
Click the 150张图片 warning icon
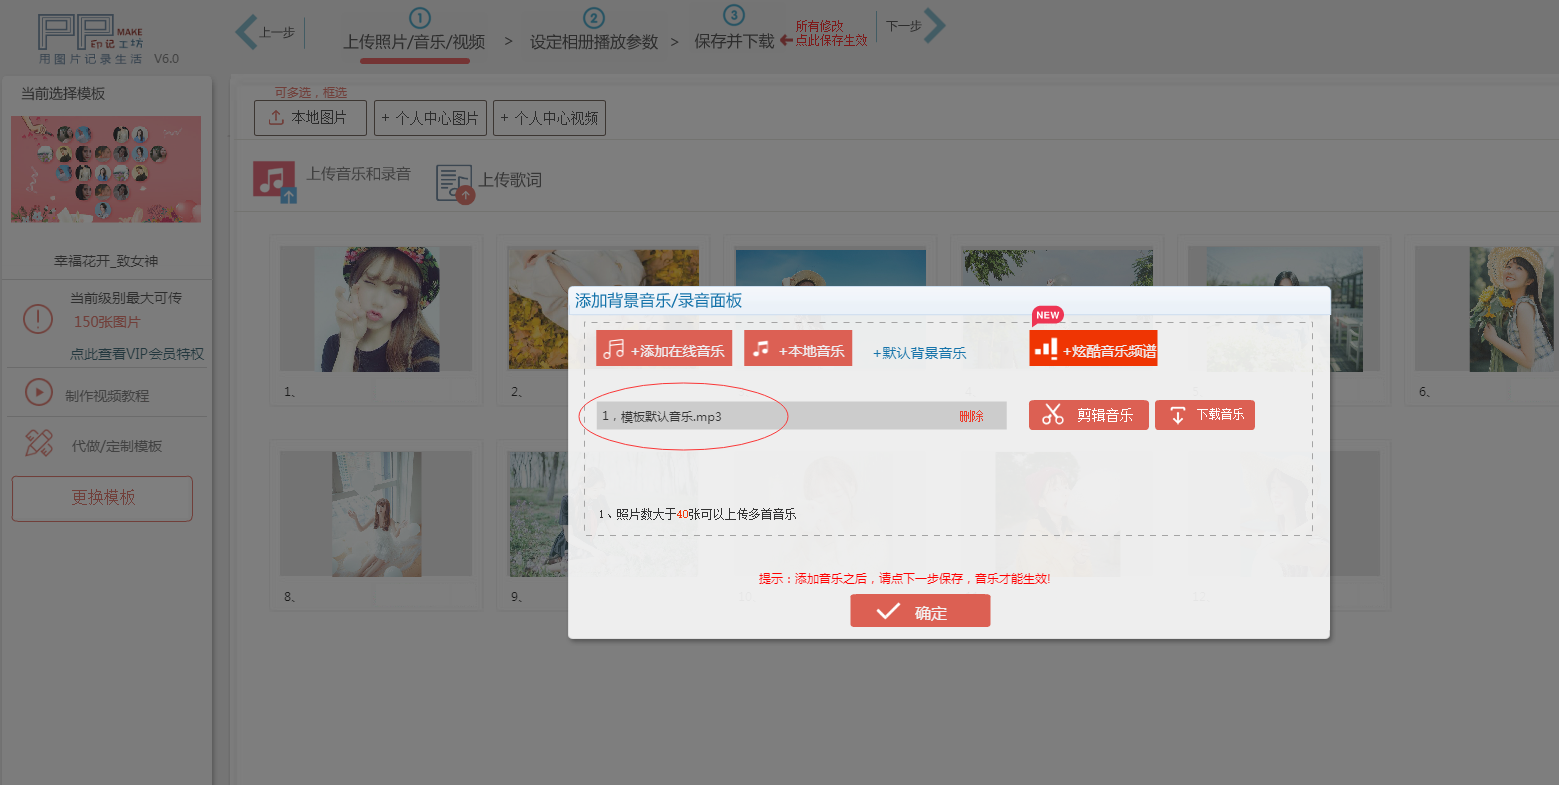coord(38,320)
